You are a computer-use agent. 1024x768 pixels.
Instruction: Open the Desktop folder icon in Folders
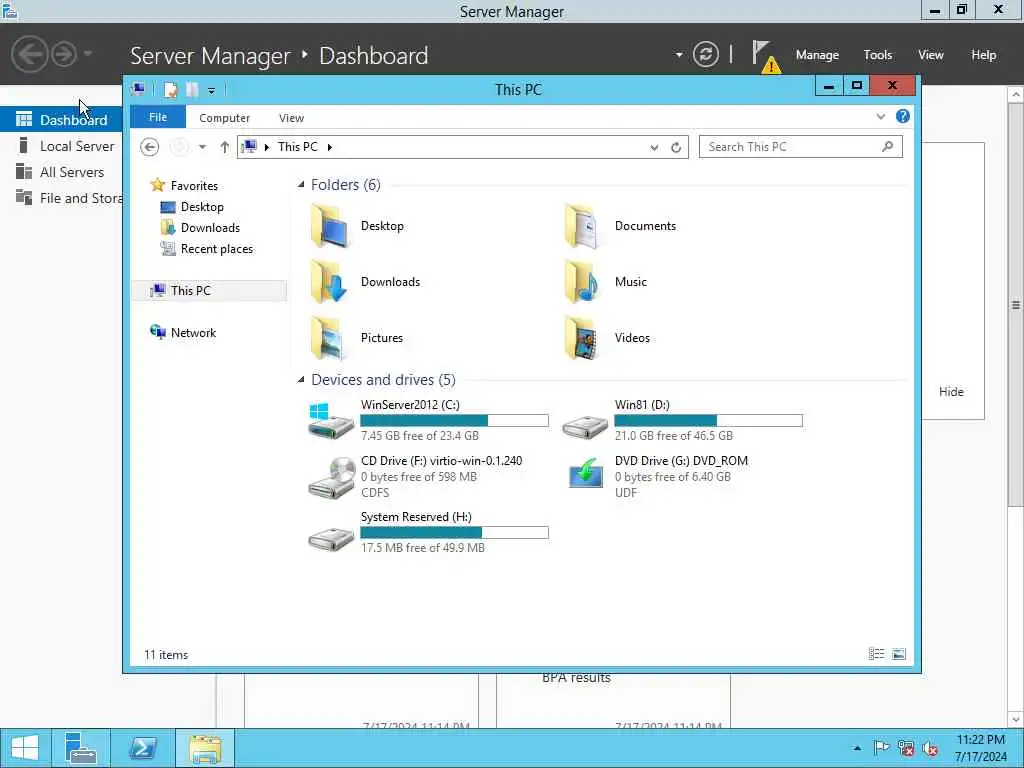pos(329,226)
